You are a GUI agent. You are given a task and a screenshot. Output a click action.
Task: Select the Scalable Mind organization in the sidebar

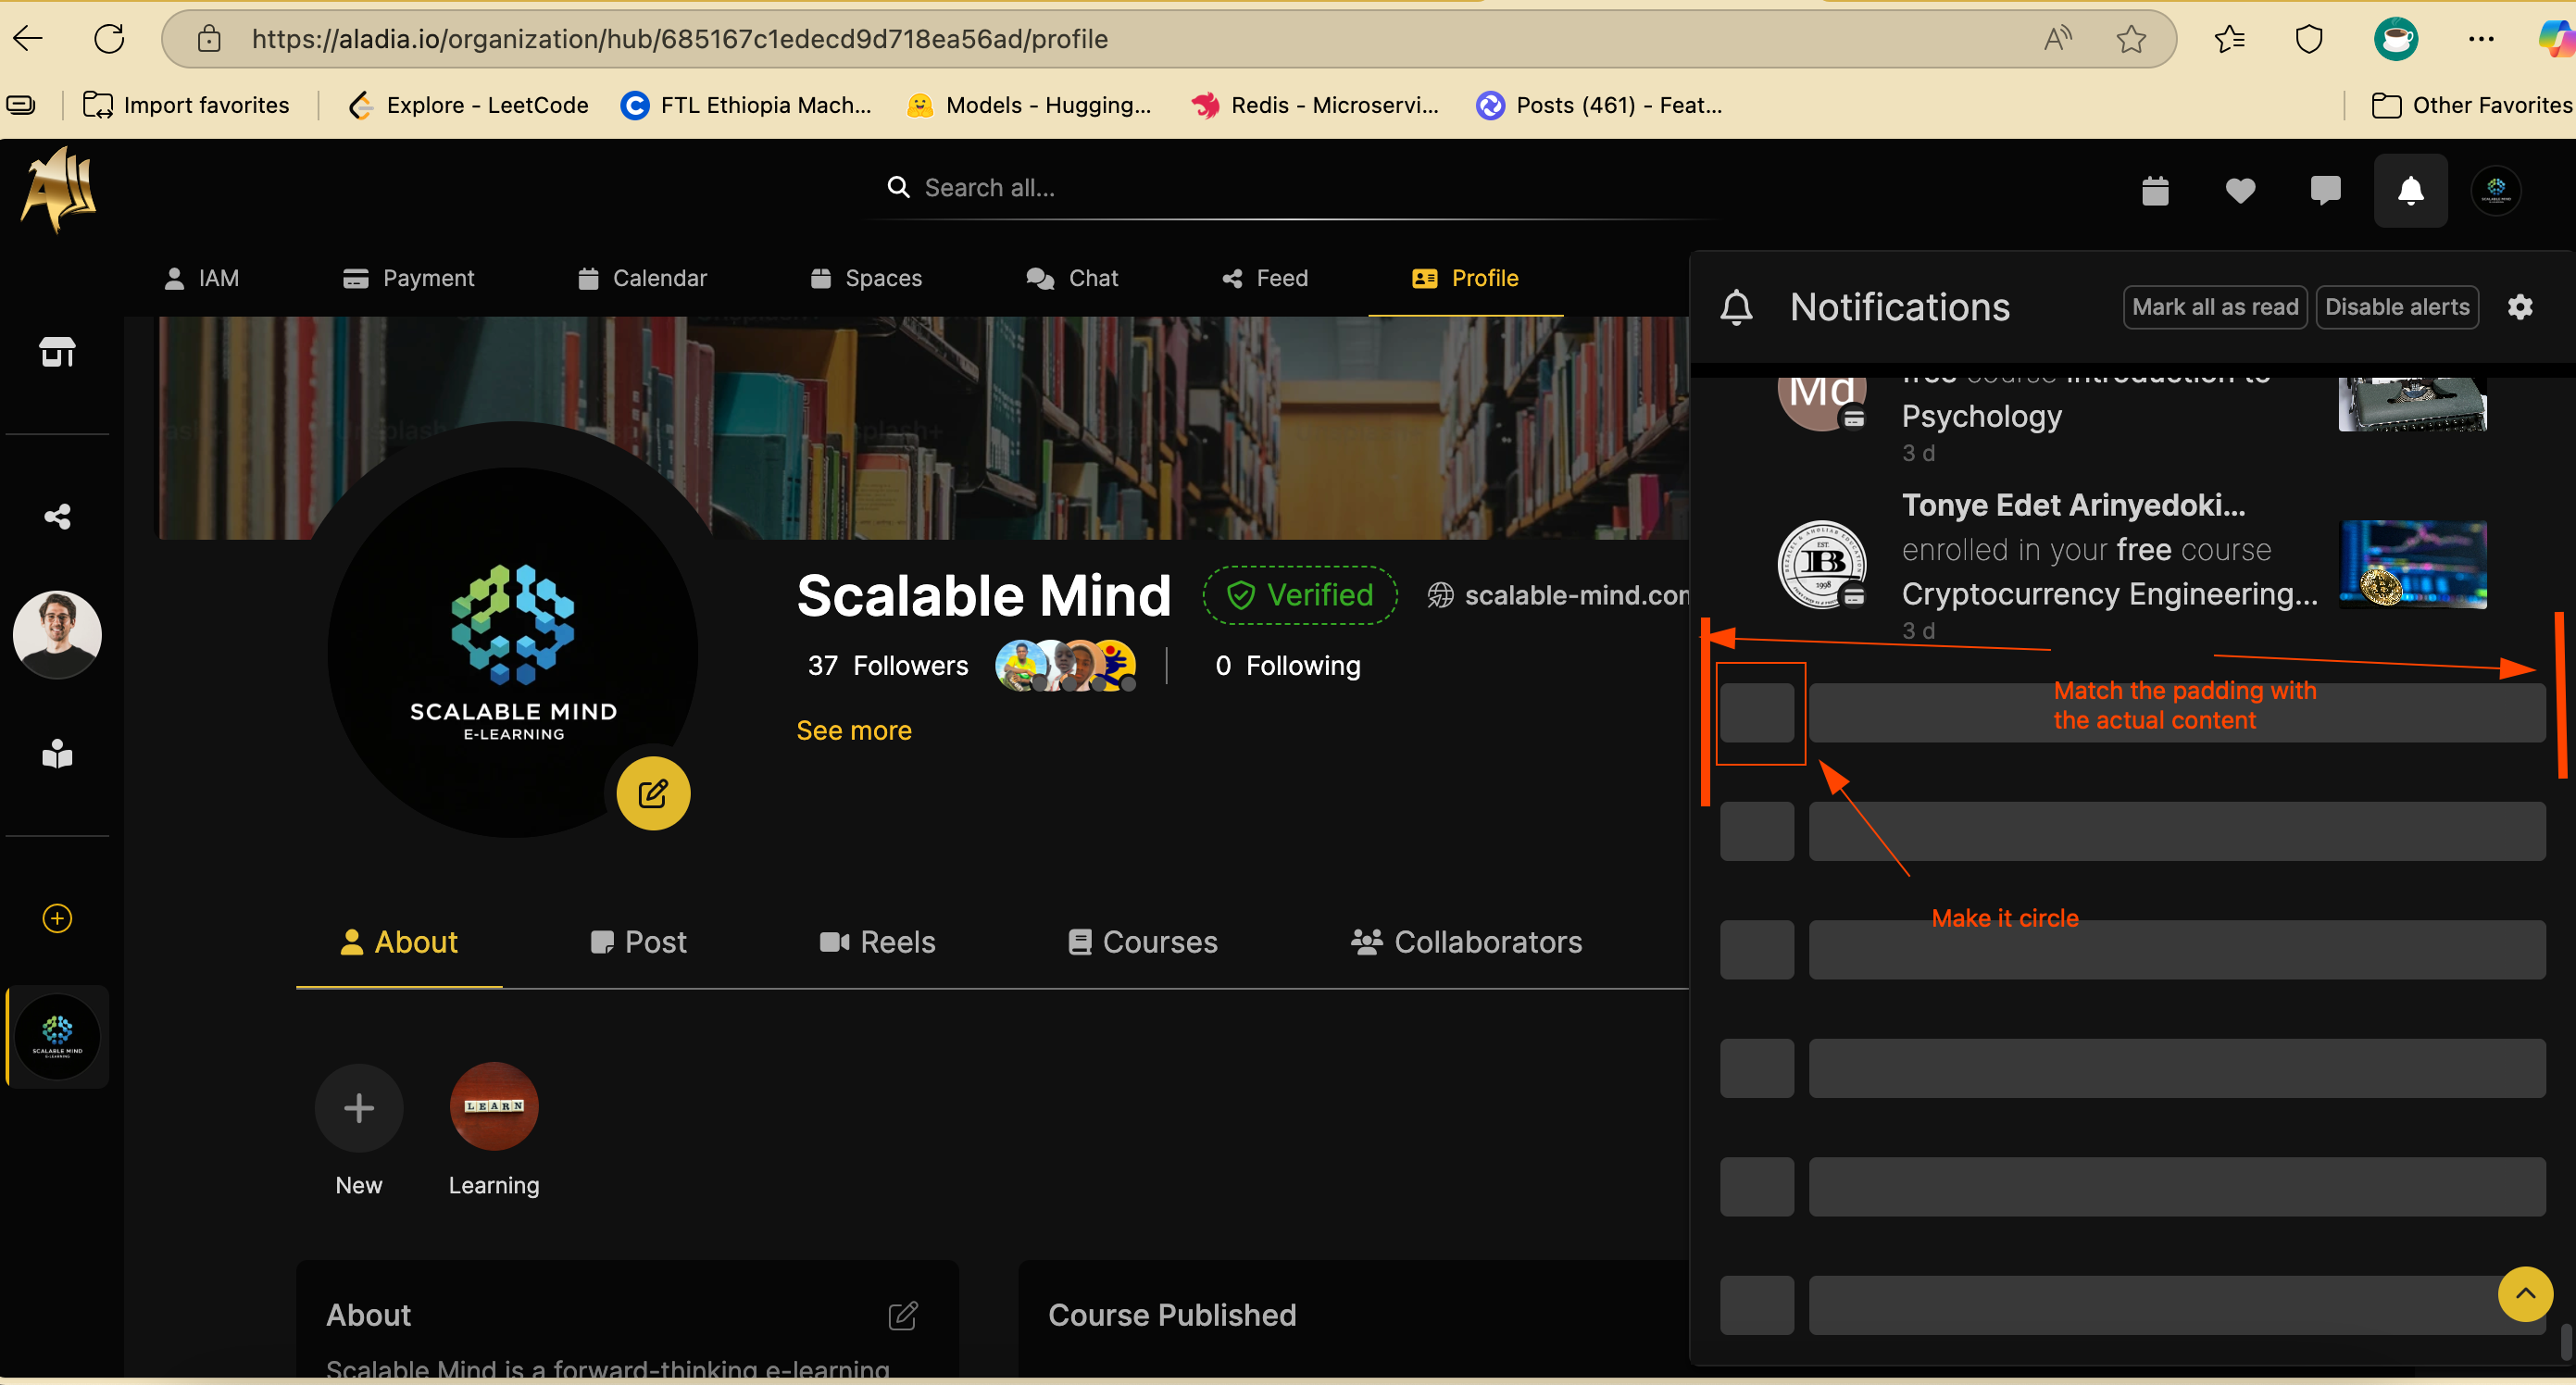(x=57, y=1036)
